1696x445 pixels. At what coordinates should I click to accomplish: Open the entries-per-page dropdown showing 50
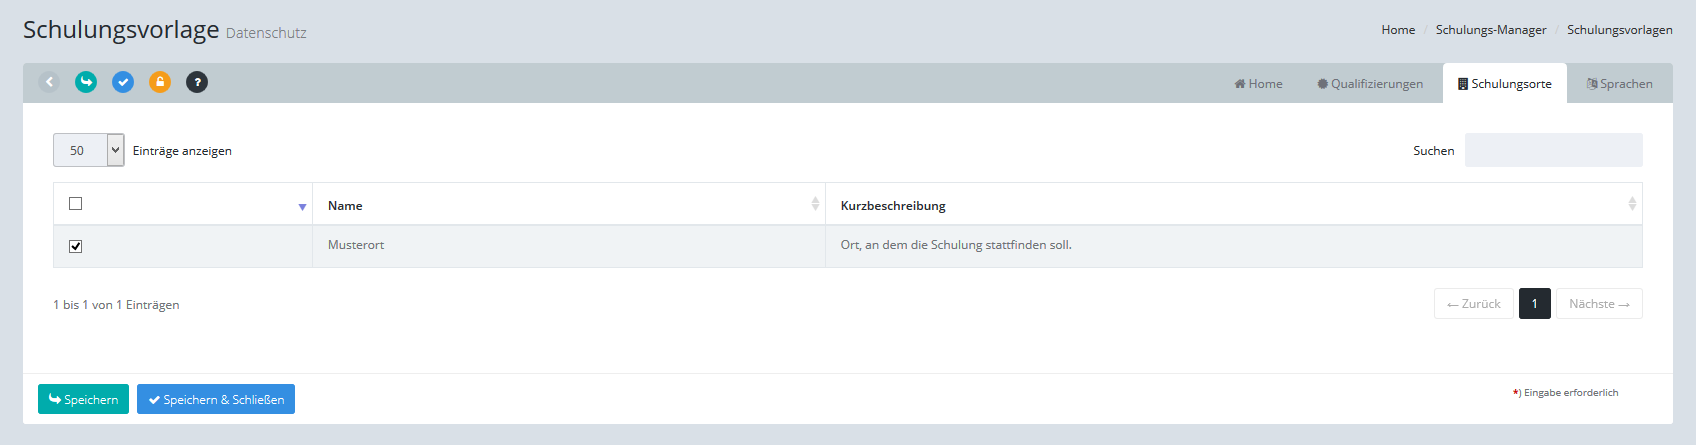pos(88,150)
